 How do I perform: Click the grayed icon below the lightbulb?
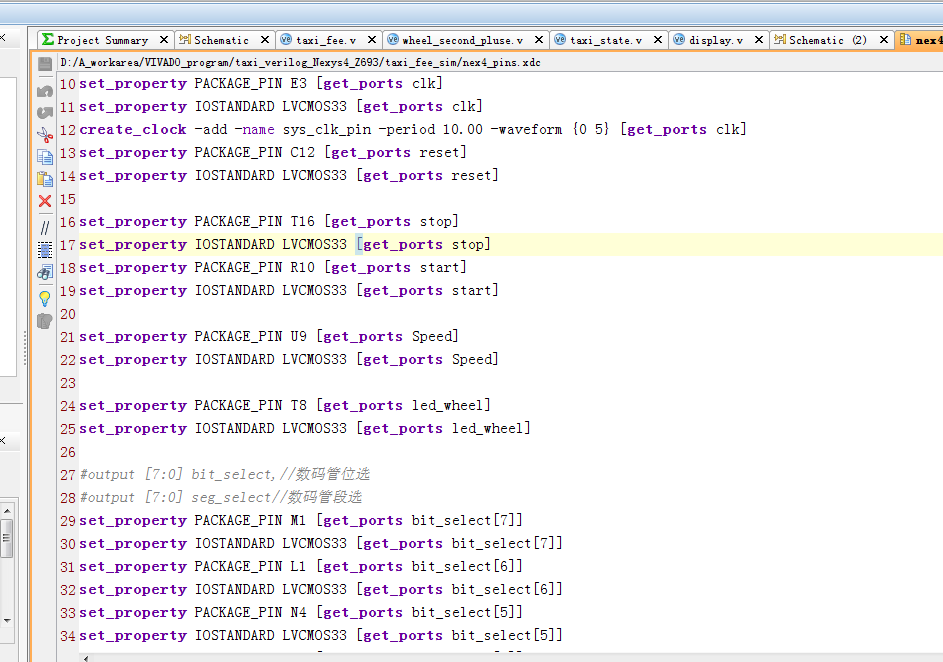pyautogui.click(x=45, y=321)
